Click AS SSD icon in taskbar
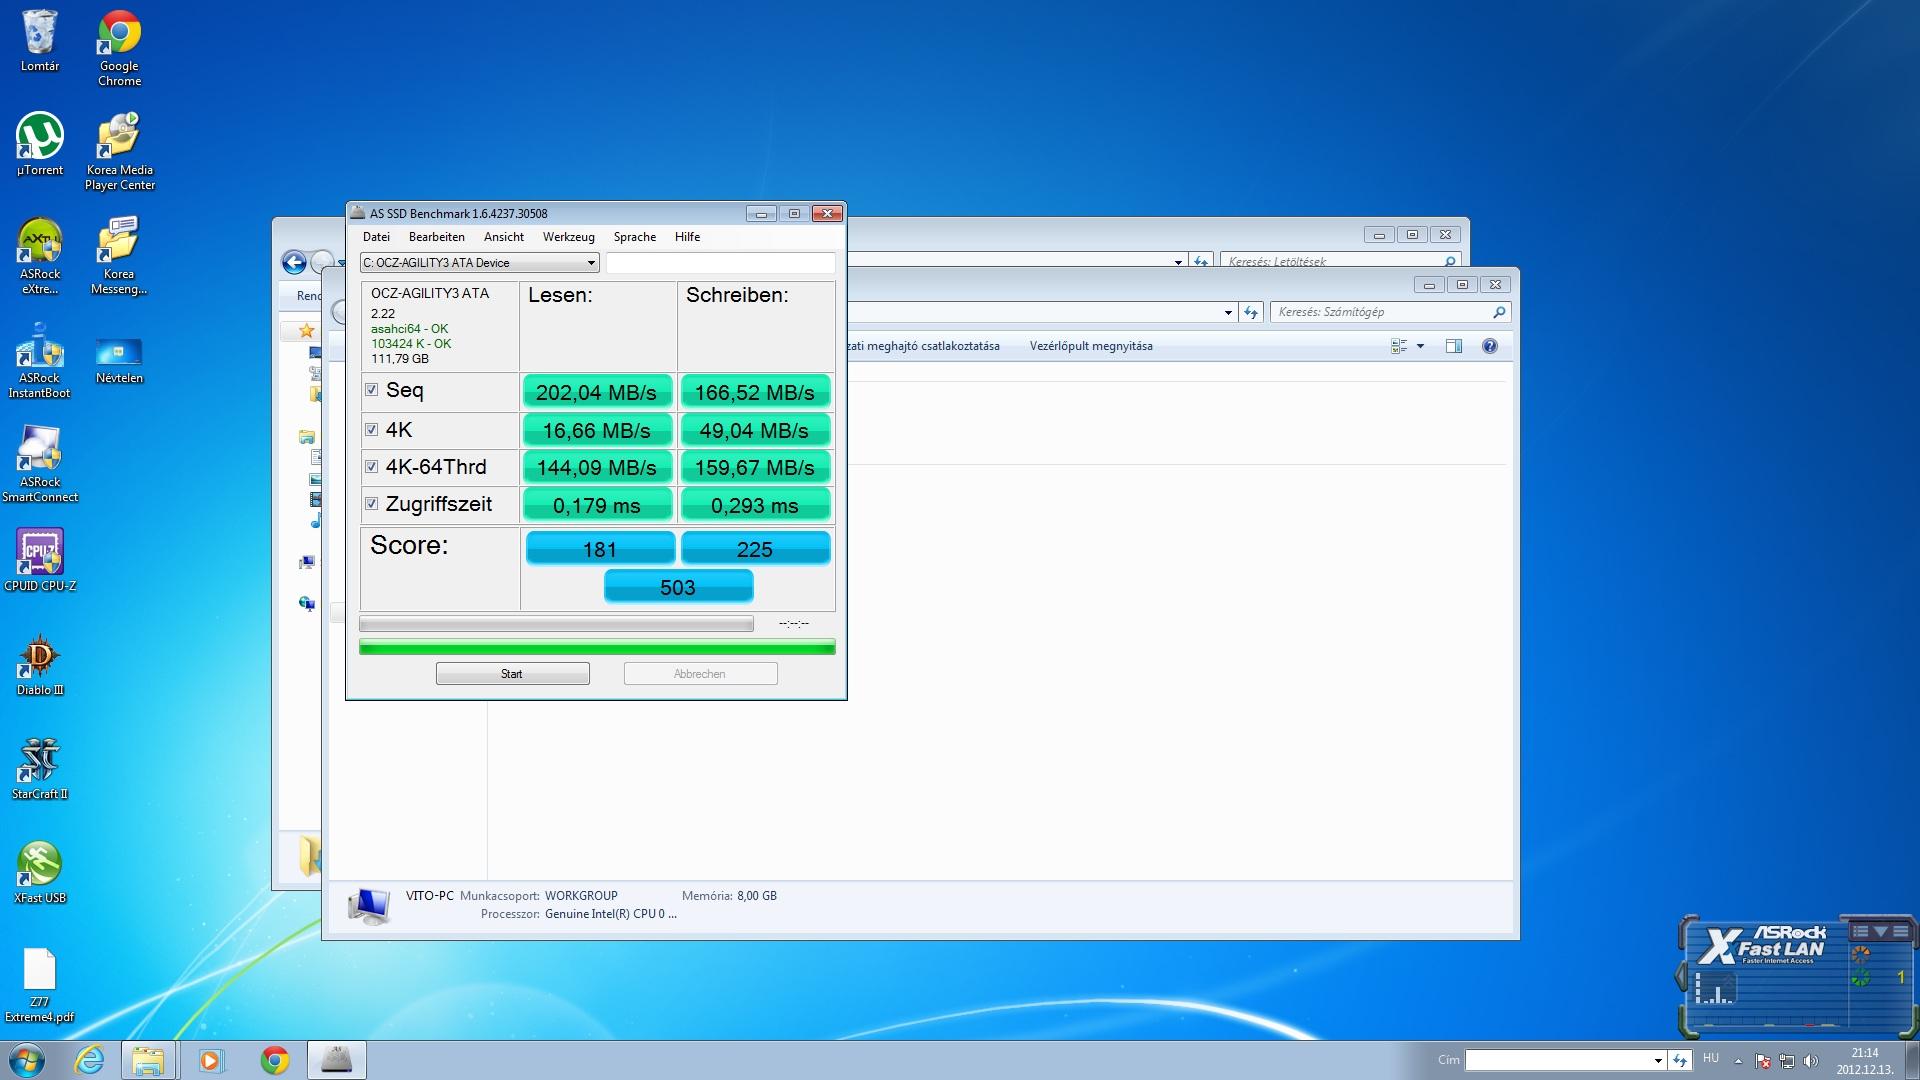 point(337,1060)
